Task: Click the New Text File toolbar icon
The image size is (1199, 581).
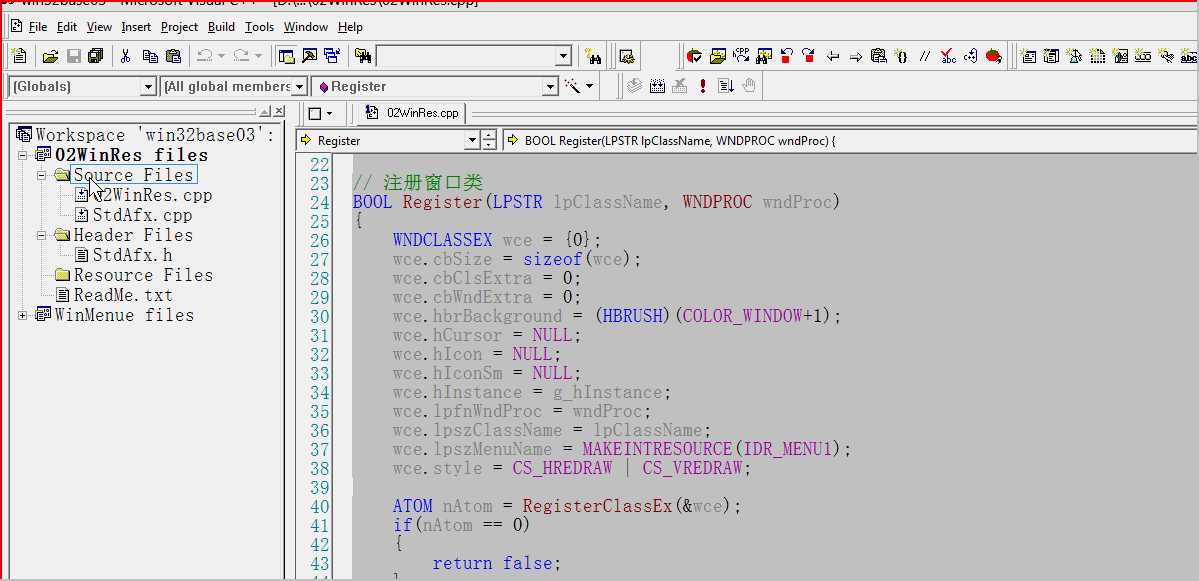Action: point(19,56)
